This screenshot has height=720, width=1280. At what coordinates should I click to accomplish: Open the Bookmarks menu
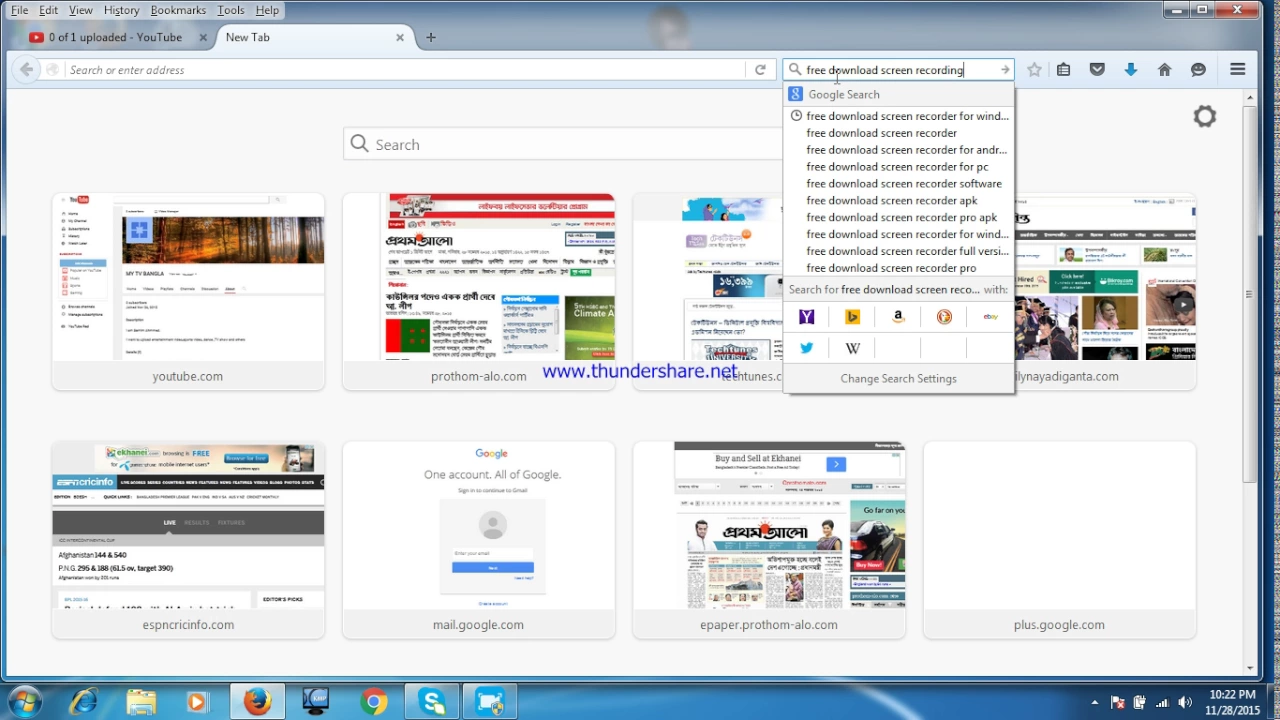(x=178, y=10)
